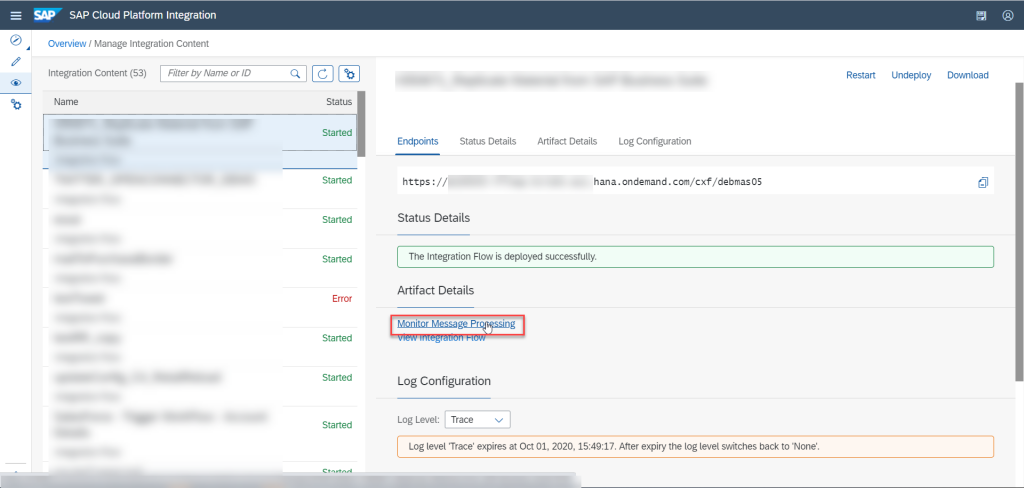
Task: Switch to the Endpoints tab
Action: pyautogui.click(x=417, y=141)
